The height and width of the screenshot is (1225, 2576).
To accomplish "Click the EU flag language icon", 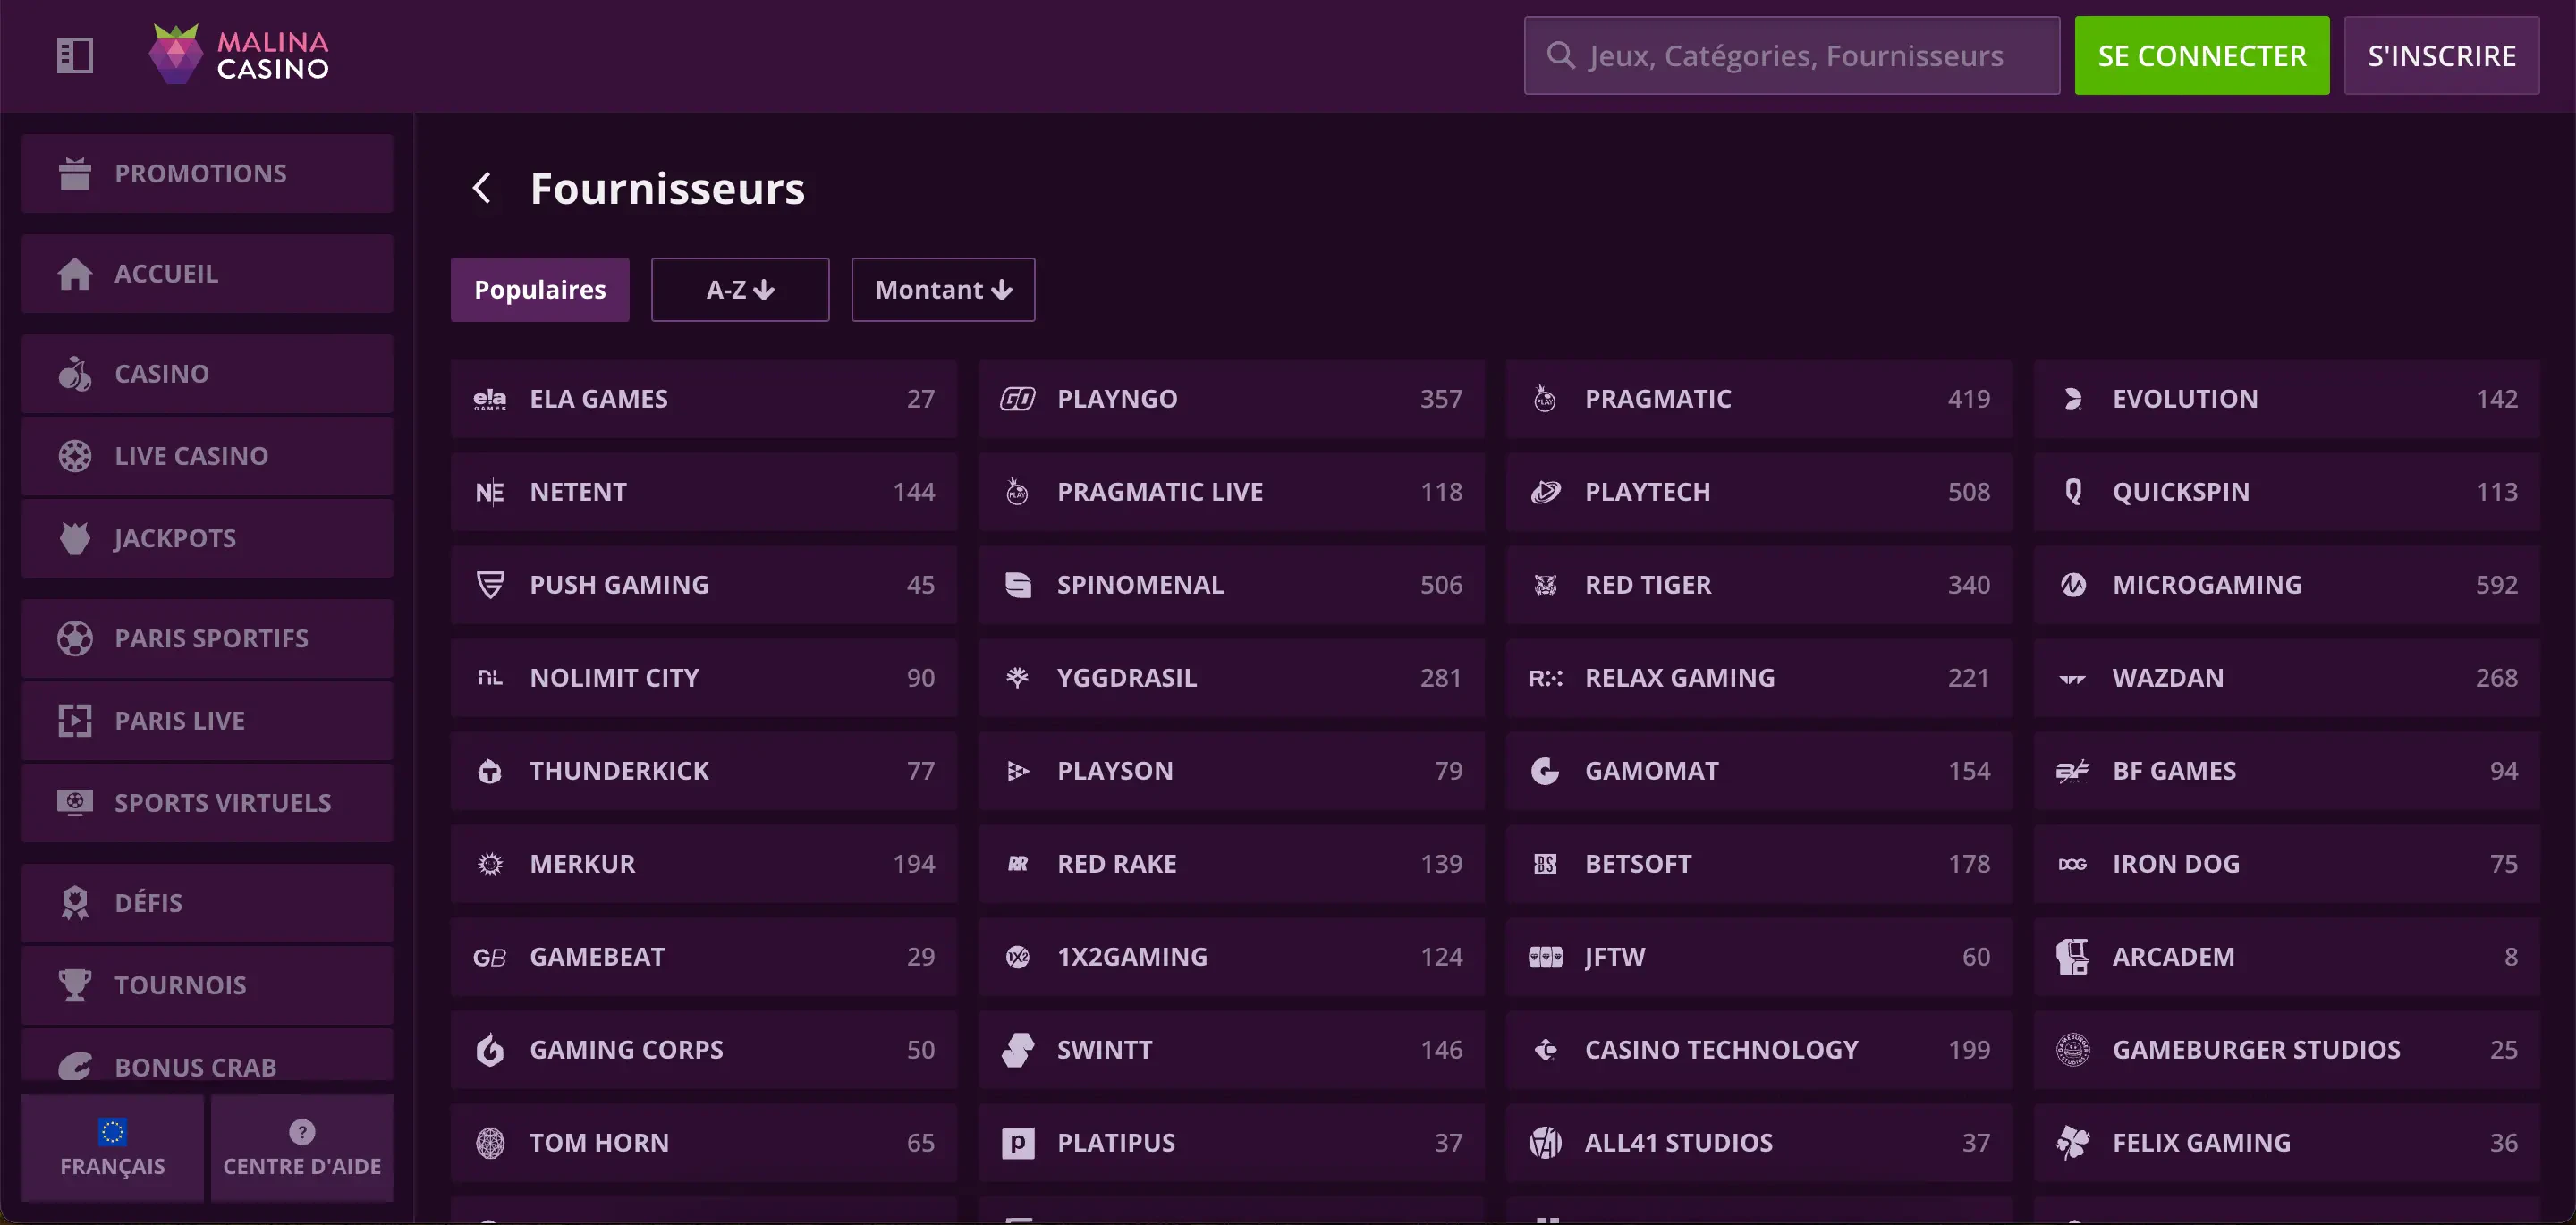I will [113, 1131].
